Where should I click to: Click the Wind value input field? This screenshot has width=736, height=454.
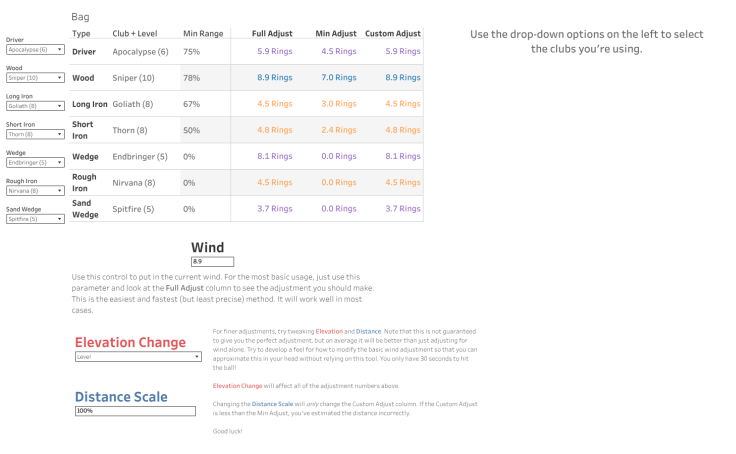[x=212, y=262]
